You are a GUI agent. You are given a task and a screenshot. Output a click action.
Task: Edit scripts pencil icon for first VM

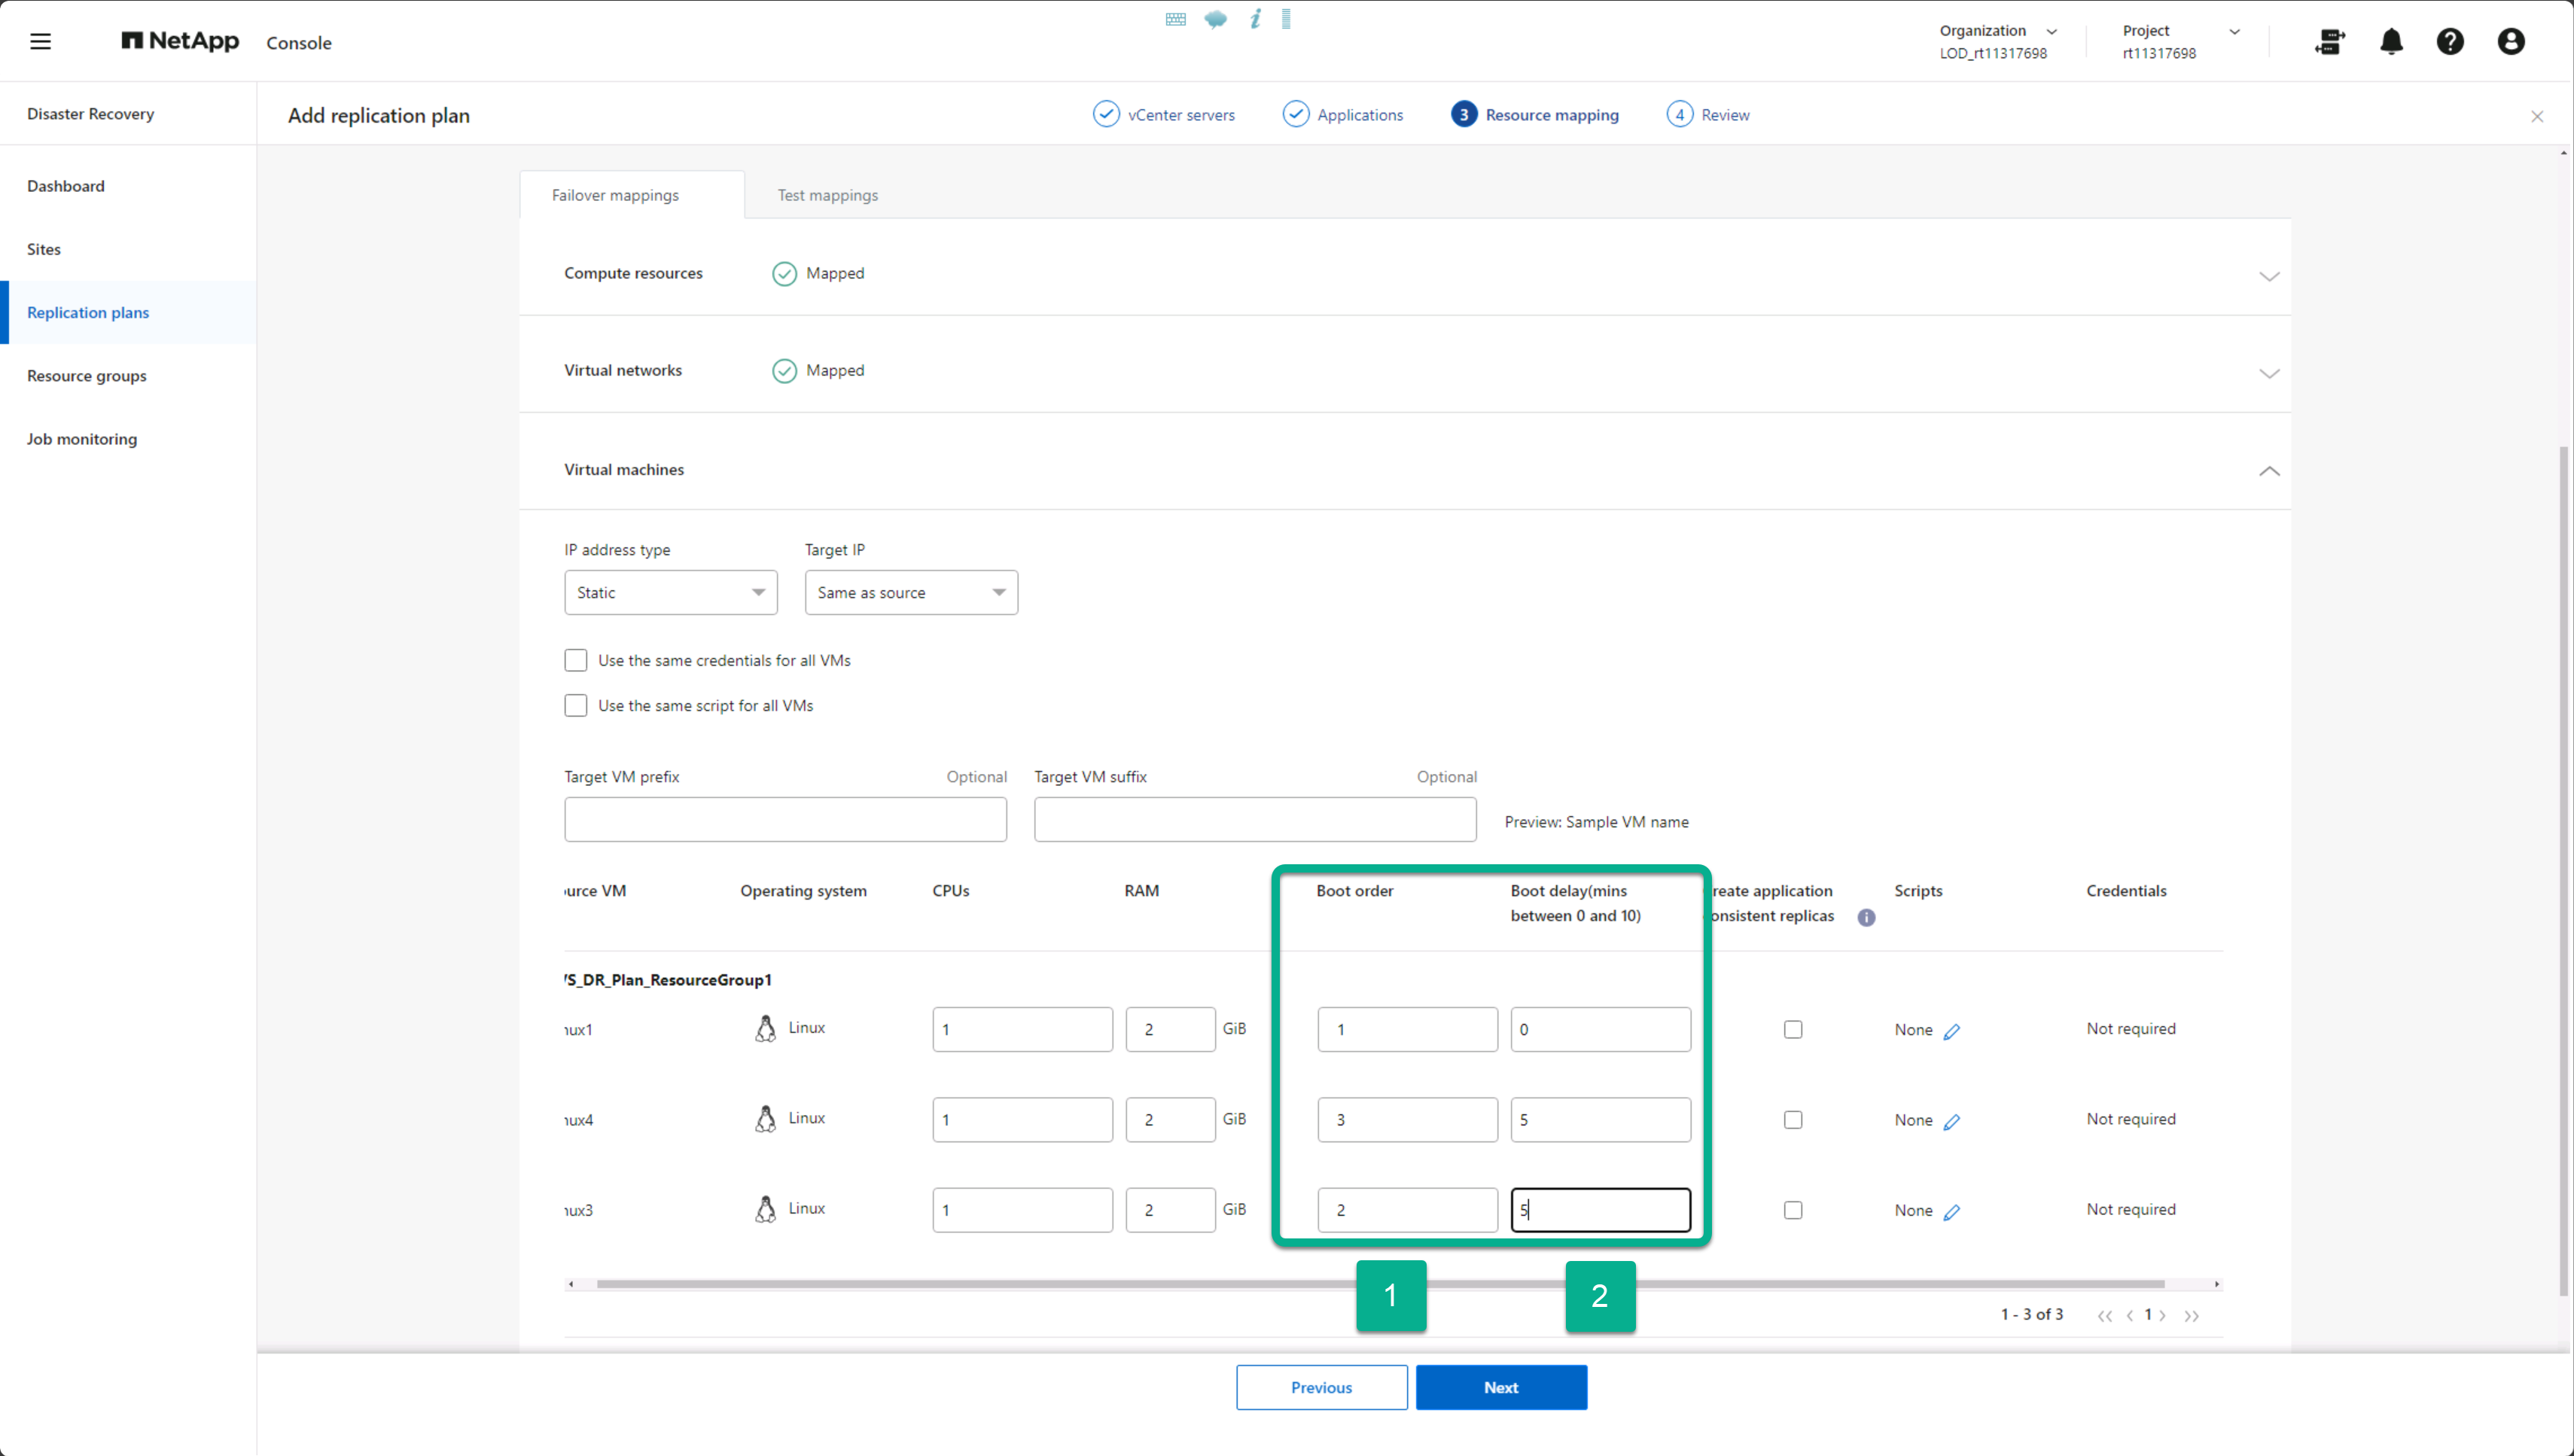pos(1952,1031)
